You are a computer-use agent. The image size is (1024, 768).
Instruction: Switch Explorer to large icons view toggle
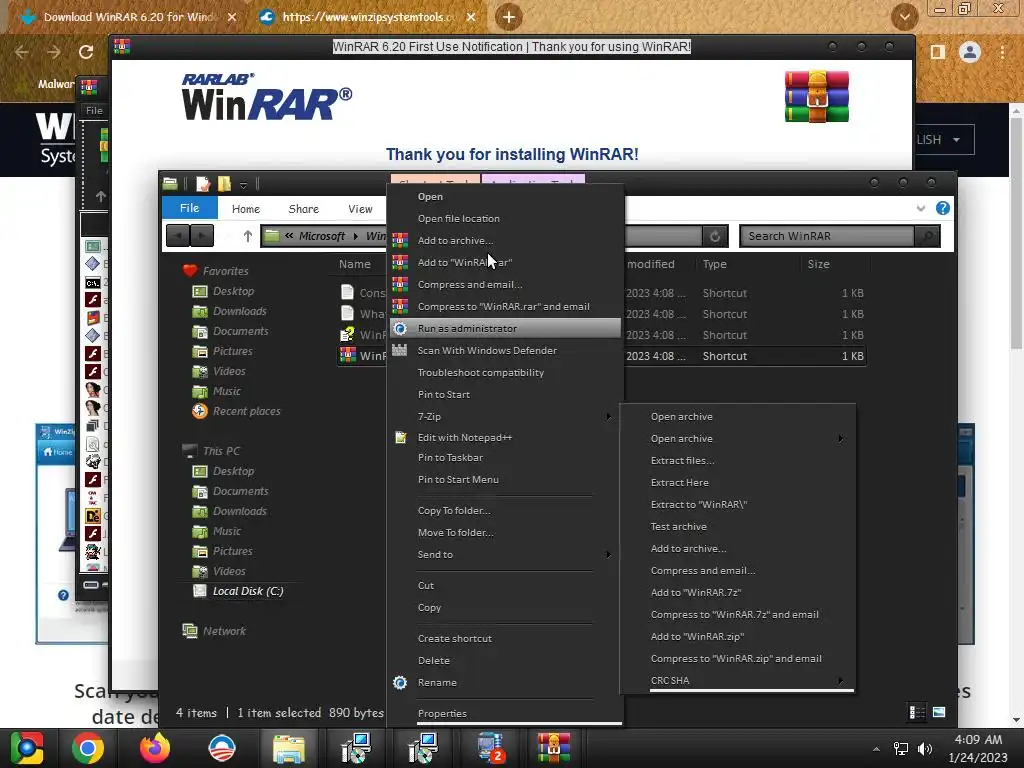(x=939, y=712)
